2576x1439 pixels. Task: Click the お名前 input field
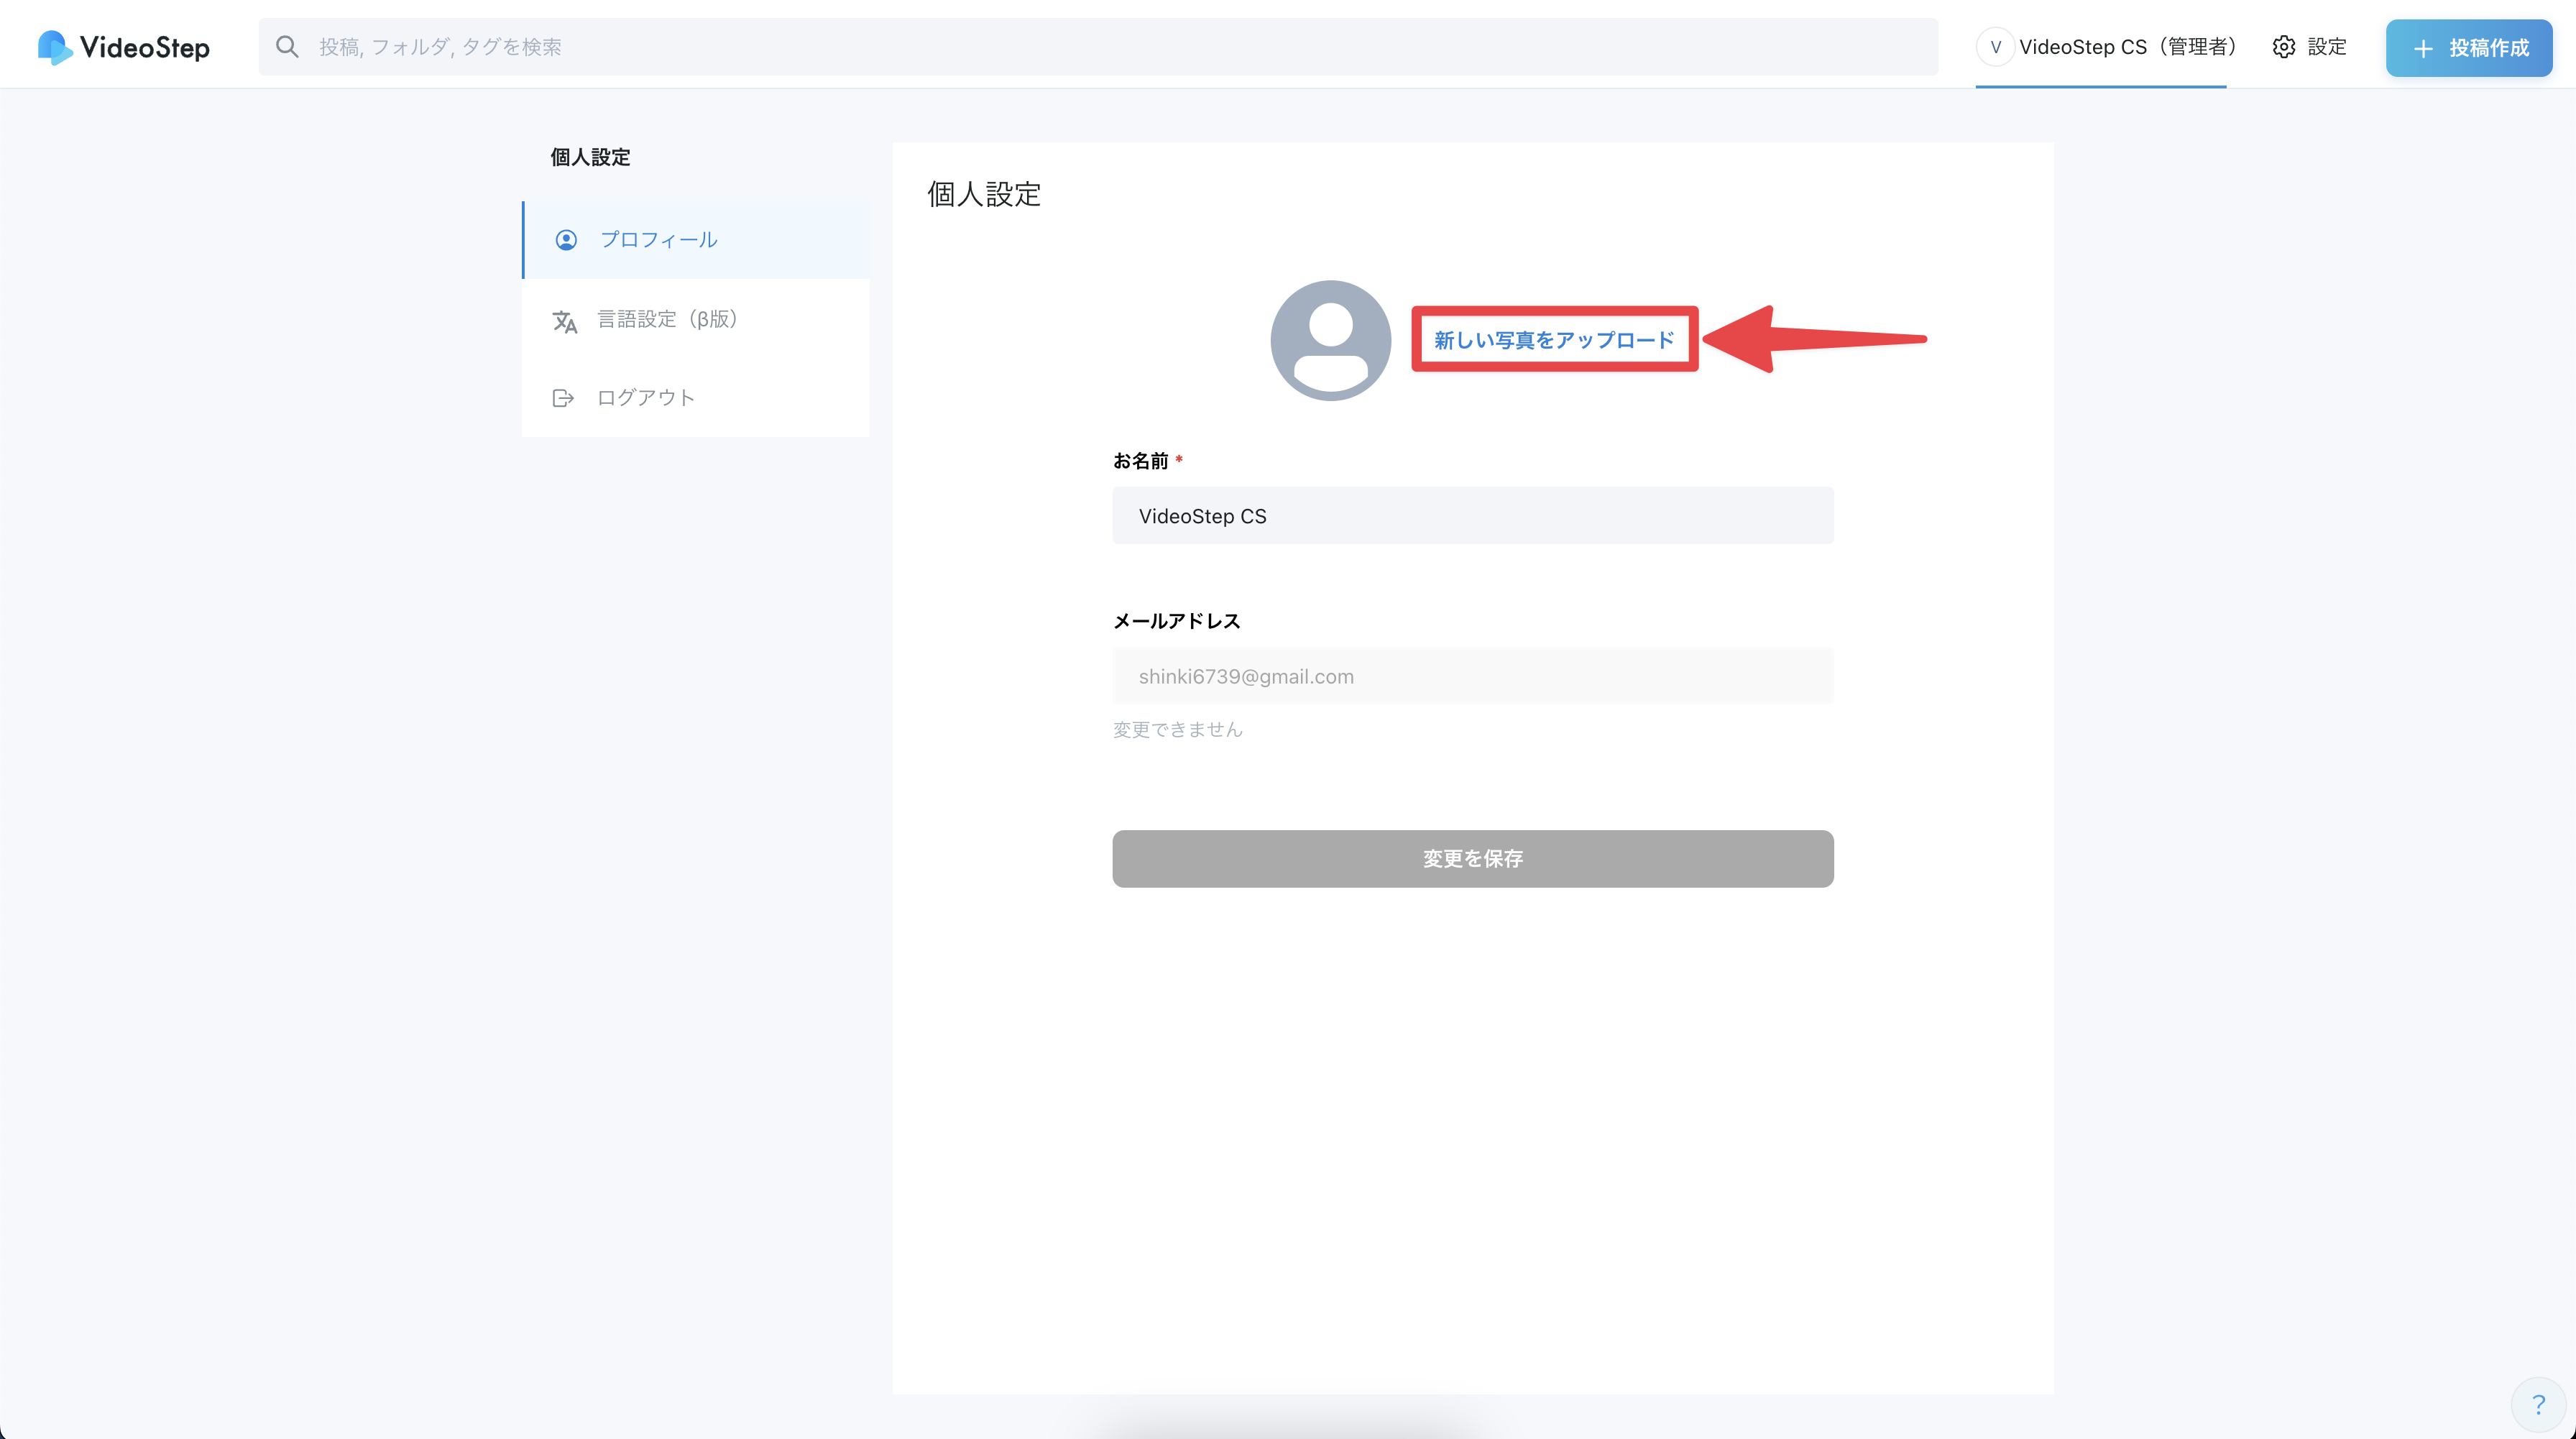point(1472,516)
